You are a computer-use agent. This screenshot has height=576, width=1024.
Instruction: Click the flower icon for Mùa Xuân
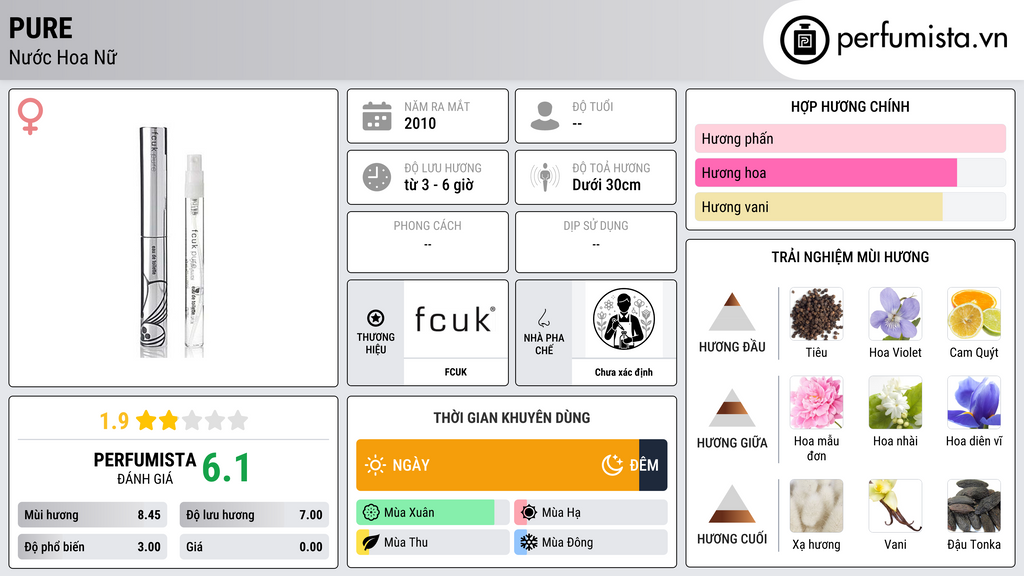[x=371, y=513]
